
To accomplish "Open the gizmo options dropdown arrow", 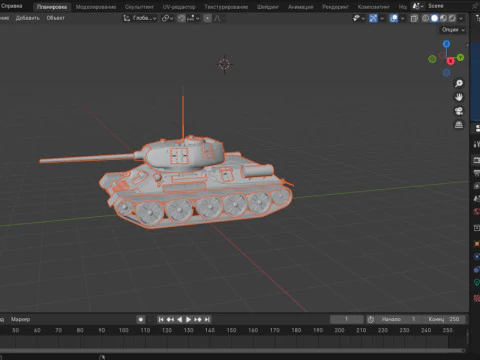I will (382, 18).
